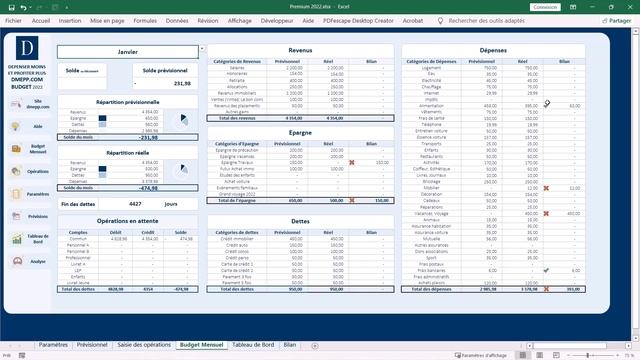
Task: Switch to the Accueil ribbon tab
Action: coord(41,20)
